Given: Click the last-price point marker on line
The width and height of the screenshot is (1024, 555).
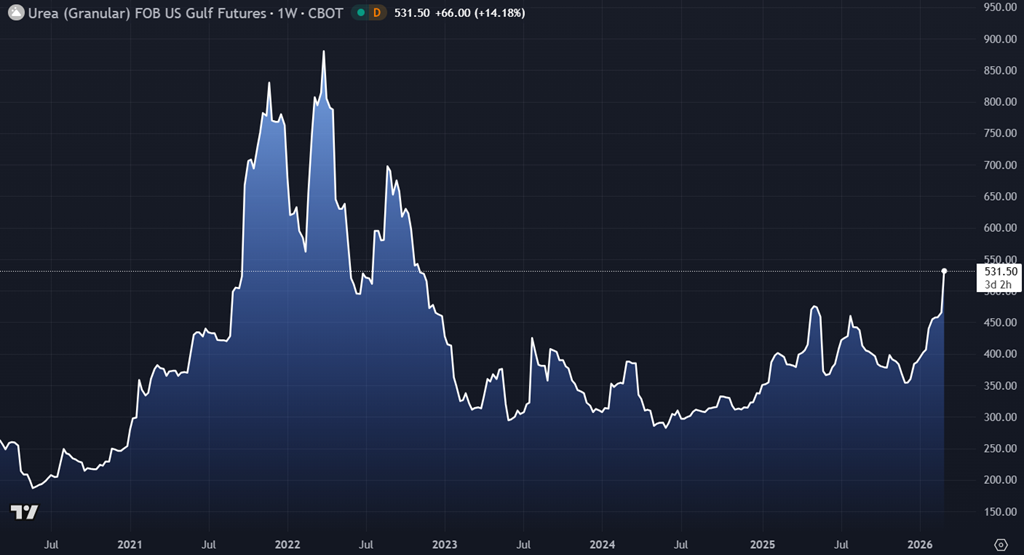Looking at the screenshot, I should [x=944, y=271].
